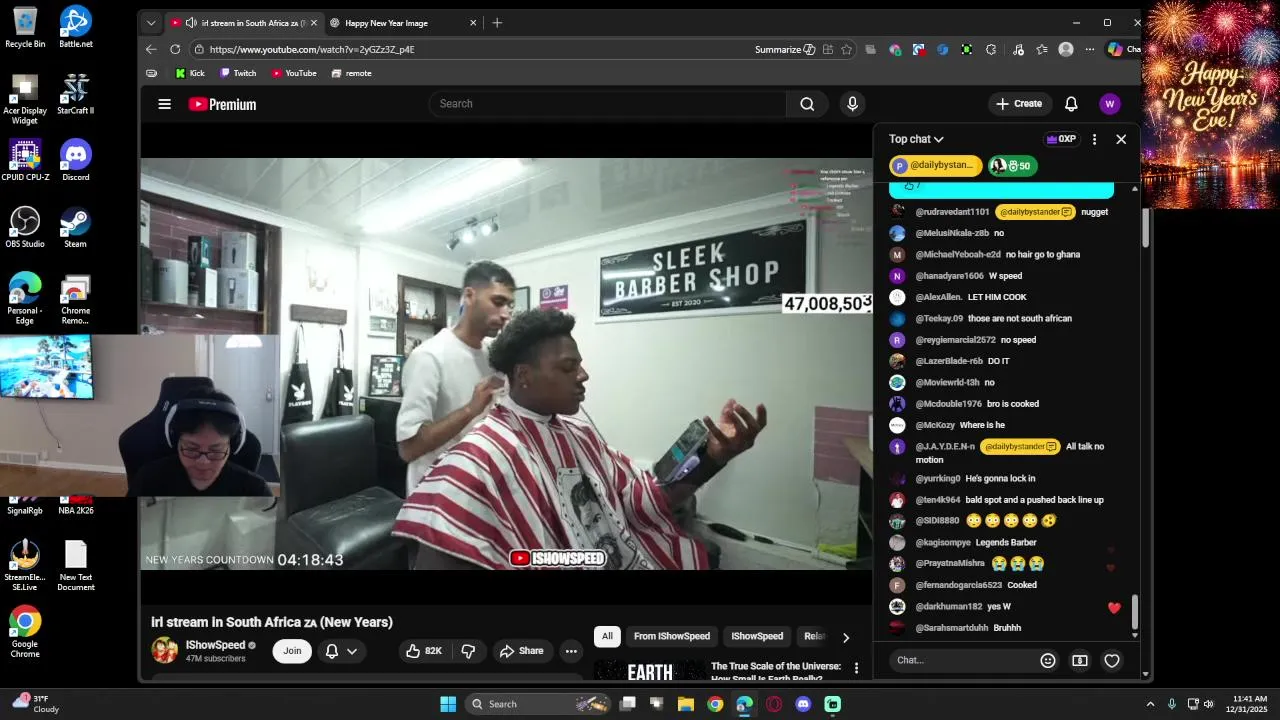This screenshot has height=720, width=1280.
Task: Show more filter chips with right arrow
Action: pos(846,637)
